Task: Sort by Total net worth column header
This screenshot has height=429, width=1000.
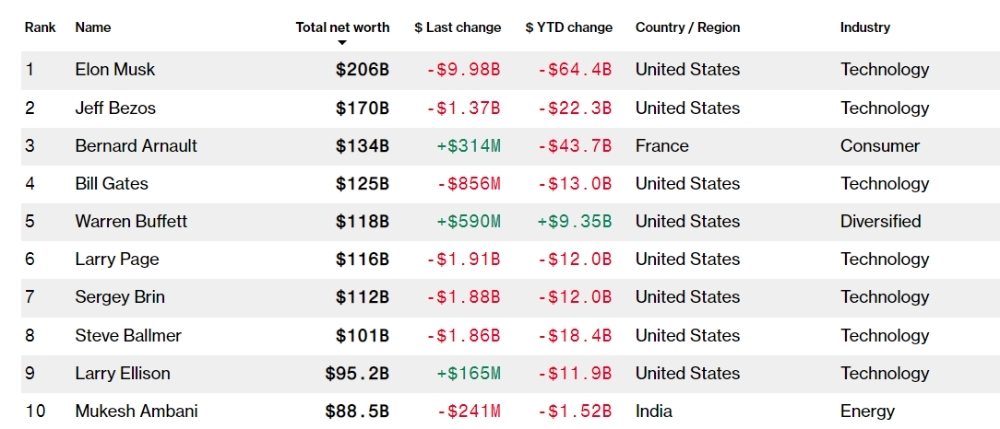Action: 342,27
